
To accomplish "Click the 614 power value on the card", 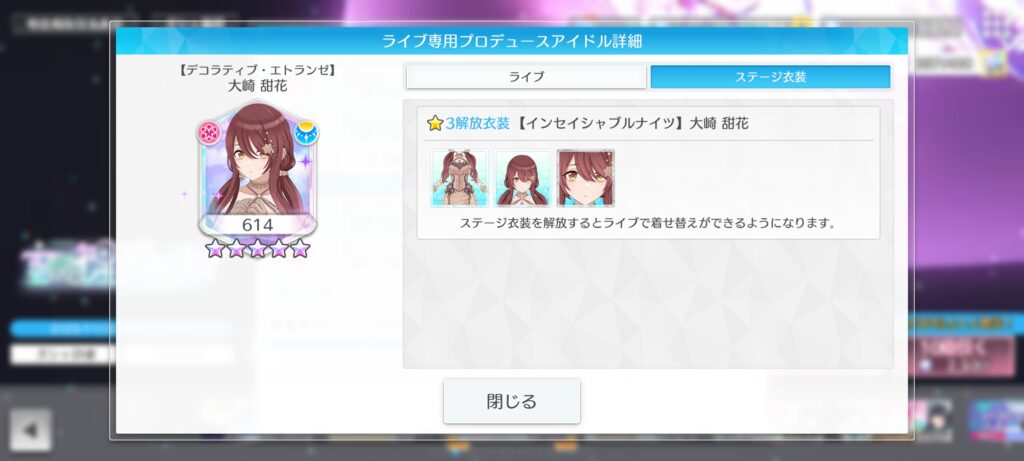I will coord(257,225).
